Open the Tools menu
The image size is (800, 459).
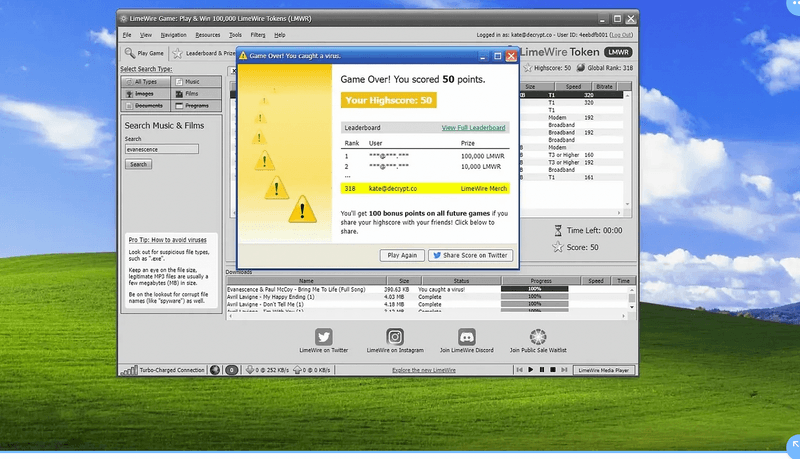(235, 35)
